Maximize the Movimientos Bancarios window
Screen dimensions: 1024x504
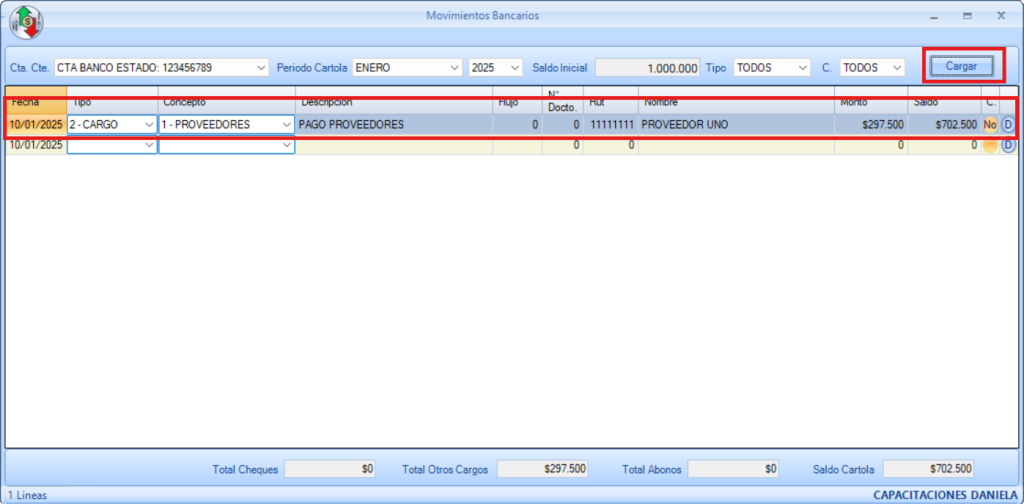(967, 16)
